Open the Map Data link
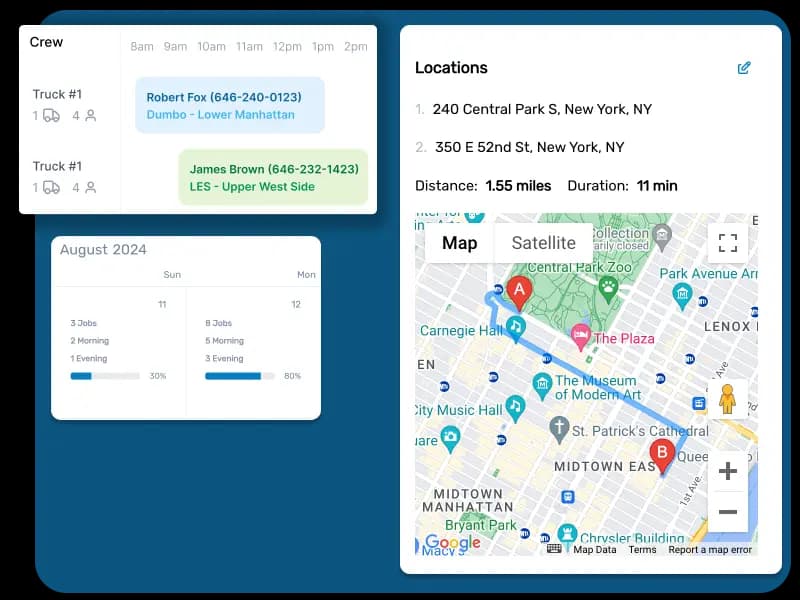The width and height of the screenshot is (800, 600). point(594,549)
